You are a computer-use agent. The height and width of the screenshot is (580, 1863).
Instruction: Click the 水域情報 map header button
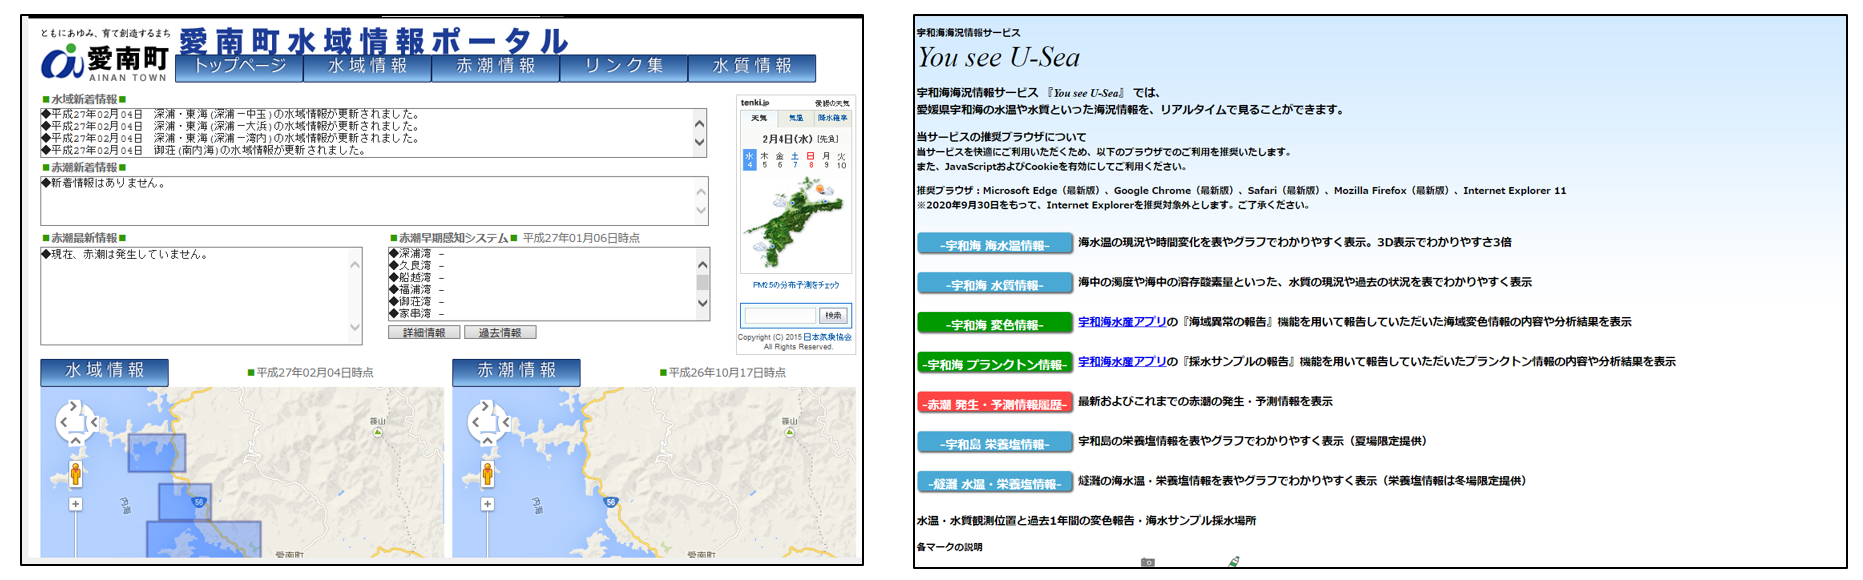[x=104, y=371]
